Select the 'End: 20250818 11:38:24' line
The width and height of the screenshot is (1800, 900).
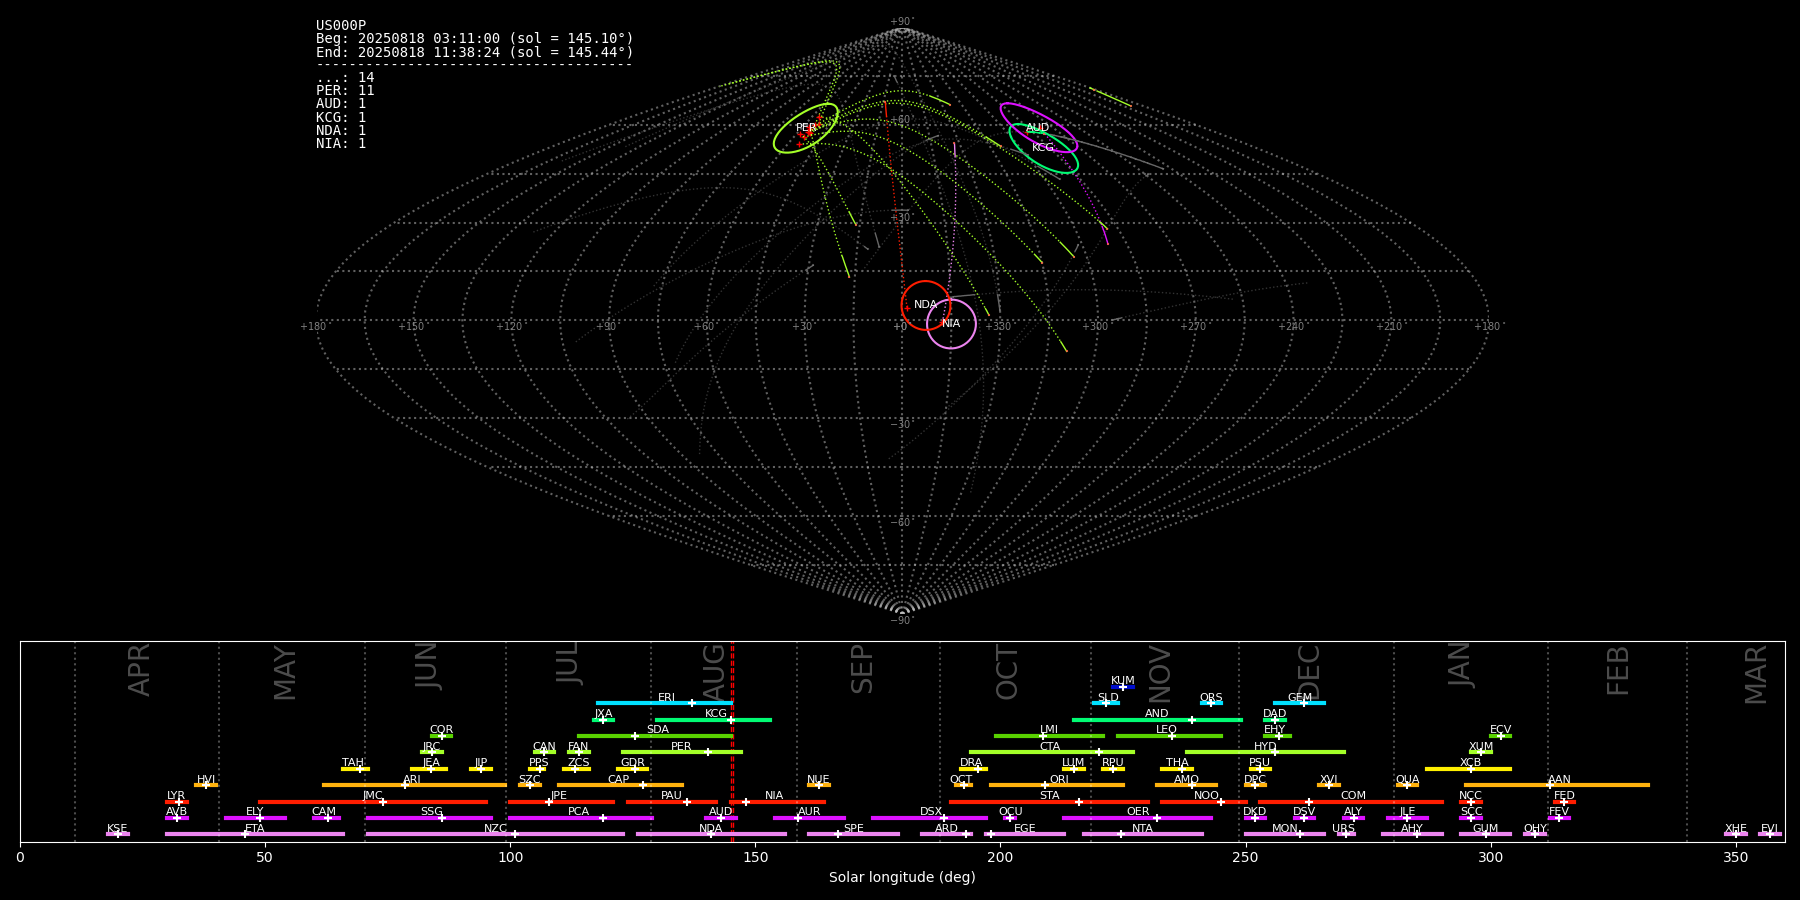click(475, 52)
